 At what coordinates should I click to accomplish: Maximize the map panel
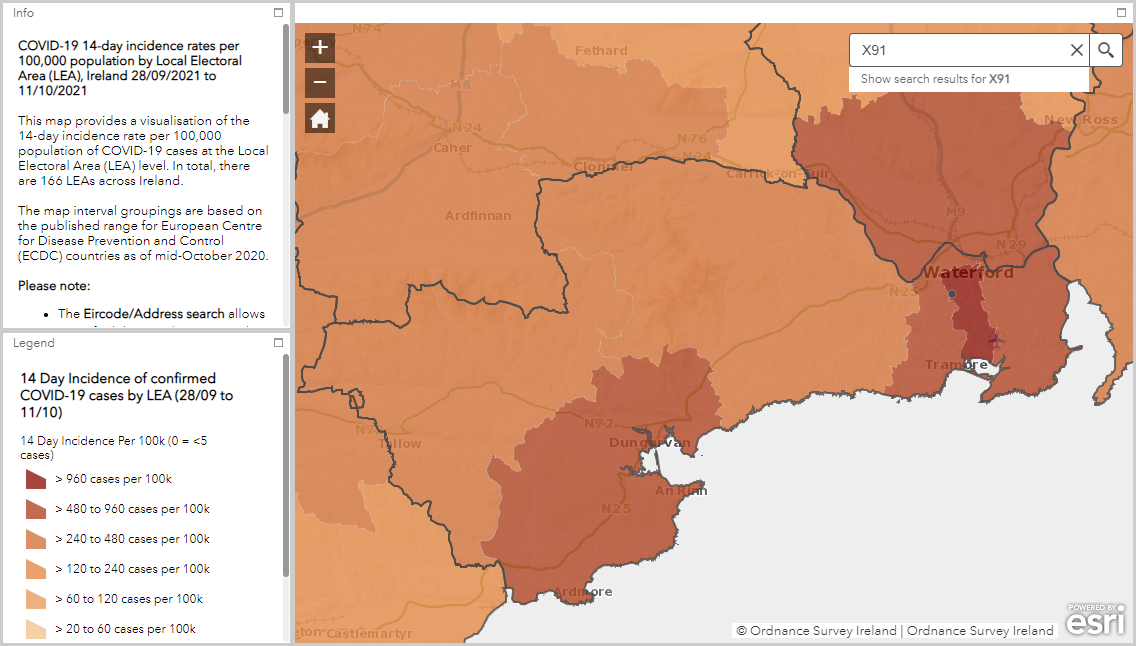pos(1122,13)
